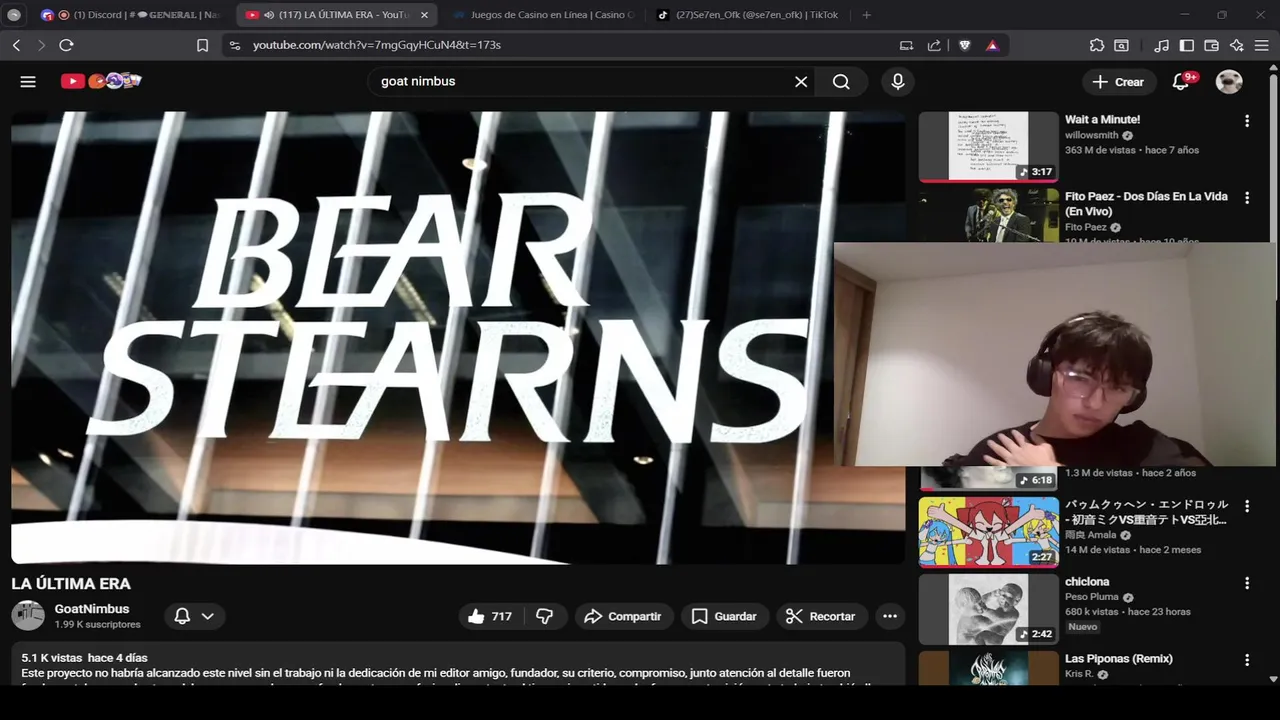Open options for Wait a Minute! video
The height and width of the screenshot is (720, 1280).
[x=1247, y=121]
